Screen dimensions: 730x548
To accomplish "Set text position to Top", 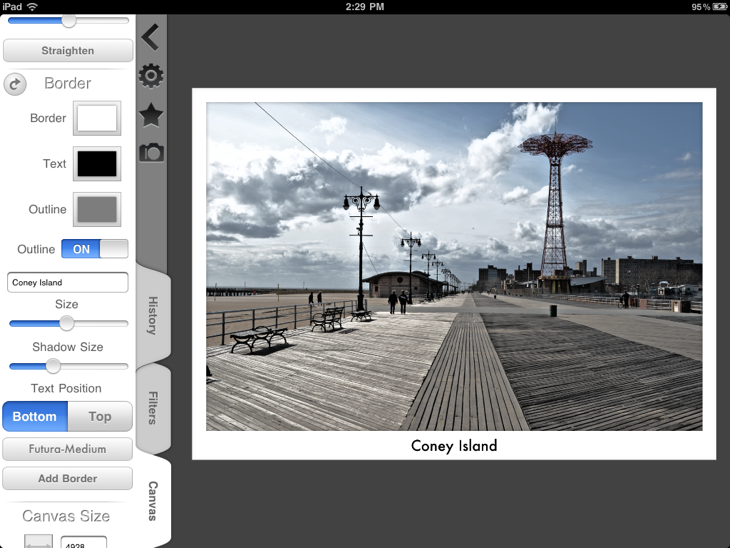I will [x=100, y=417].
